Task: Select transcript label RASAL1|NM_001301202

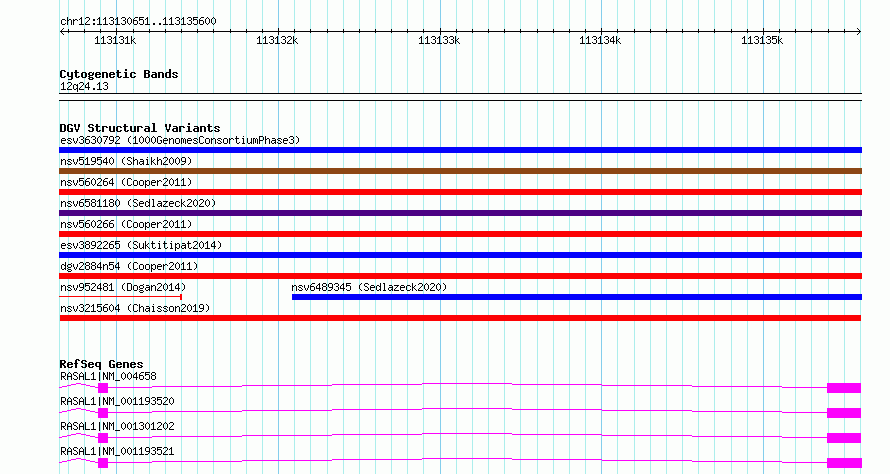Action: [x=117, y=426]
